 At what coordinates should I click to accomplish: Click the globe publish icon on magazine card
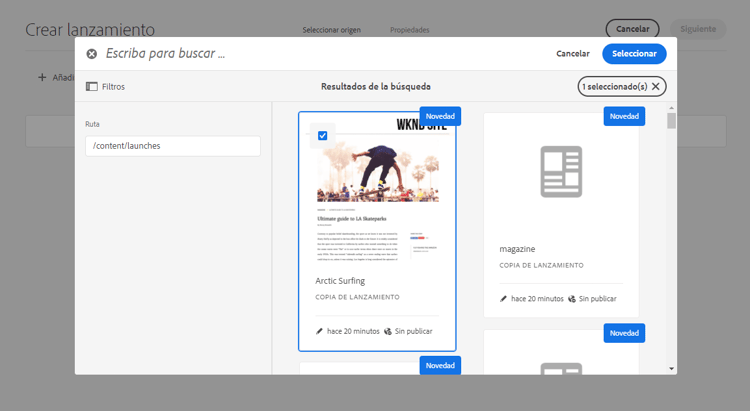point(572,299)
